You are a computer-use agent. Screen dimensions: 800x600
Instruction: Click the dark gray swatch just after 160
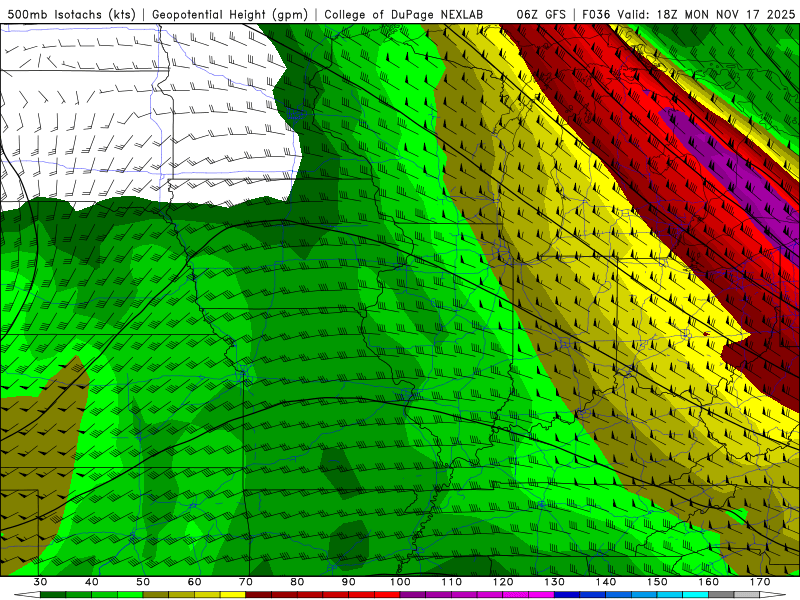(722, 595)
